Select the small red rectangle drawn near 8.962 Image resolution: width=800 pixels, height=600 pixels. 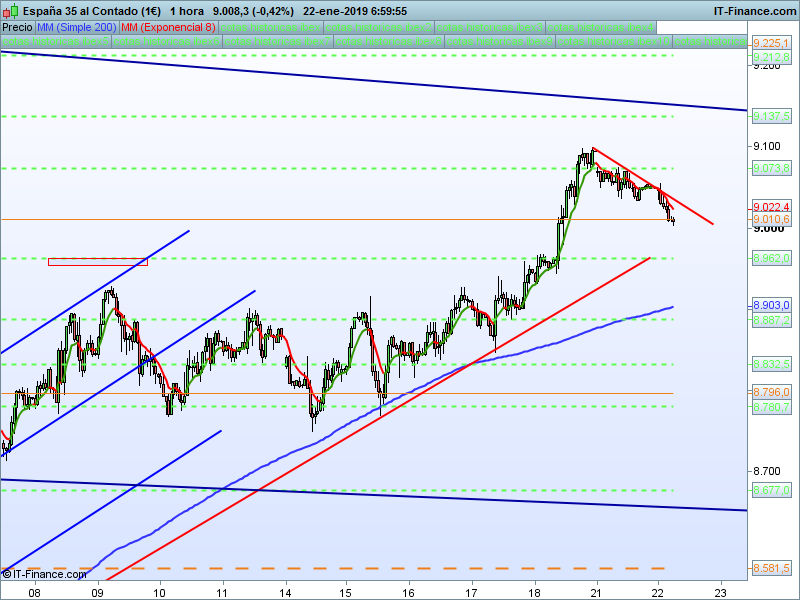(x=98, y=262)
